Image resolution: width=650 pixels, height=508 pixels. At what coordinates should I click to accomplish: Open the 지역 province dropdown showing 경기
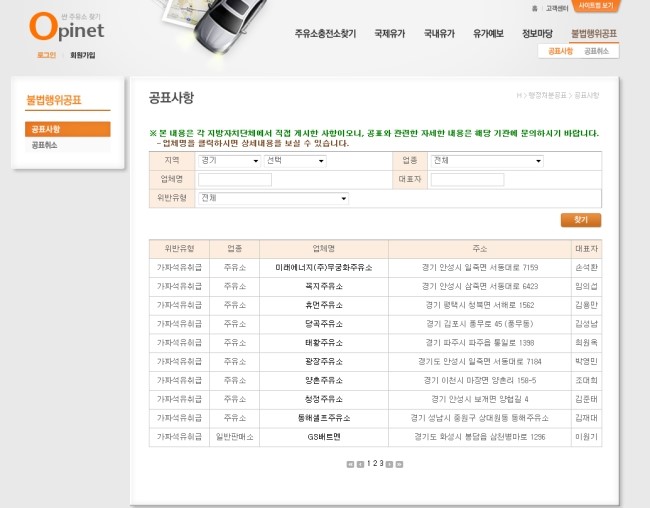point(230,161)
